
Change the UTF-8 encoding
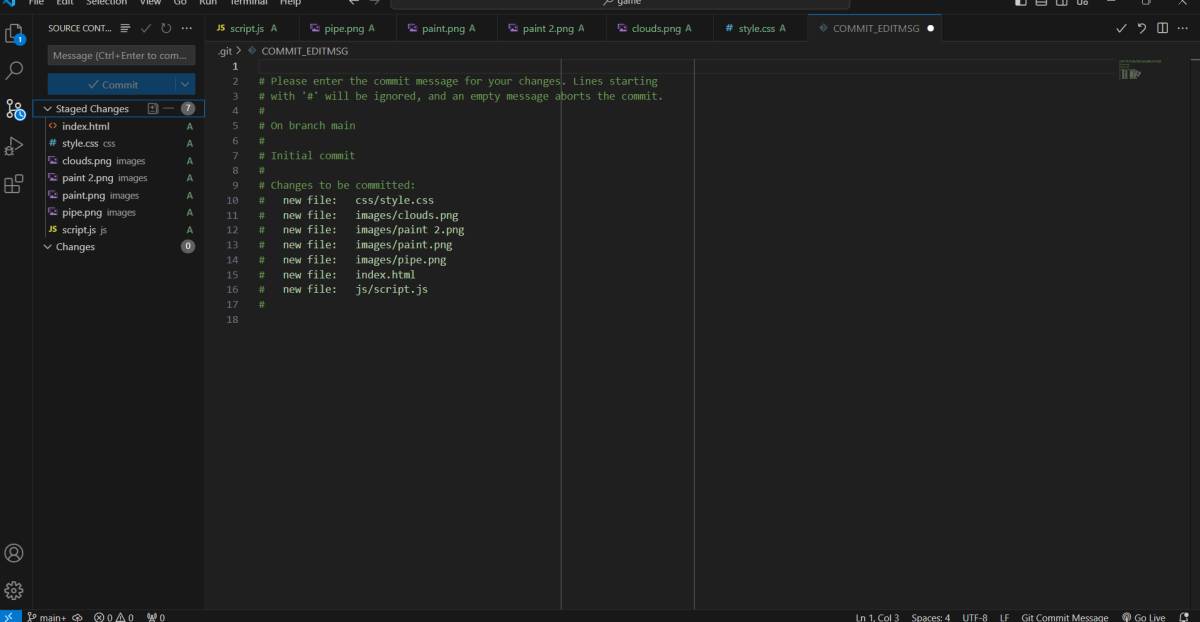pyautogui.click(x=975, y=617)
